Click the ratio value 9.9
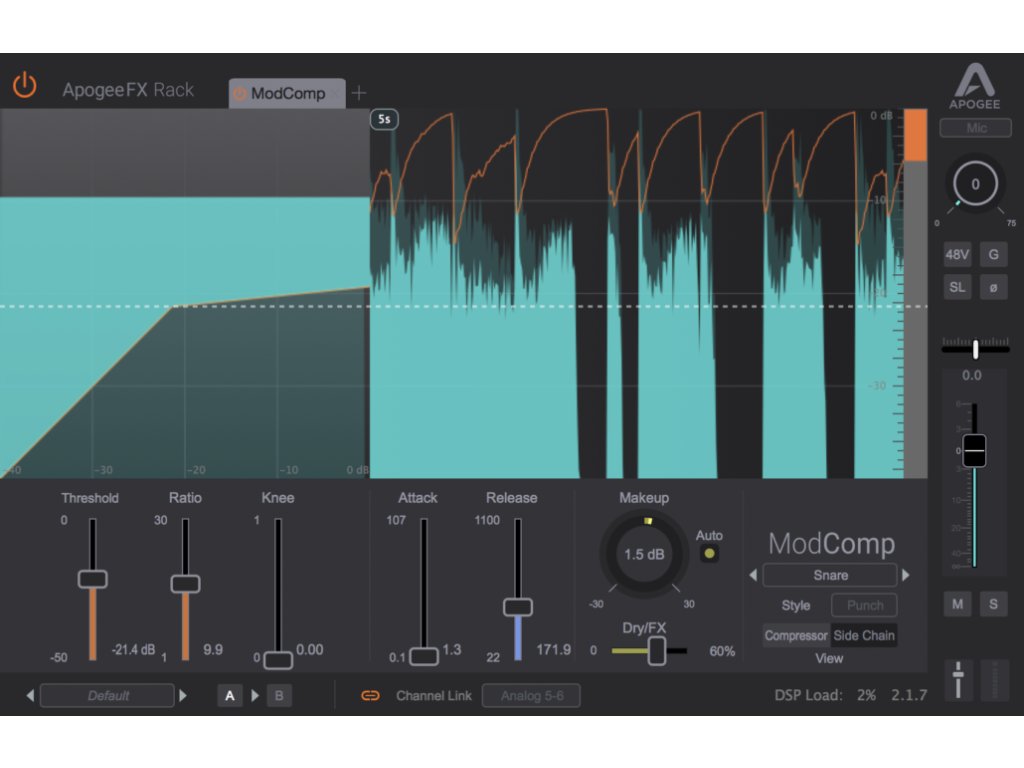The width and height of the screenshot is (1024, 768). click(213, 650)
